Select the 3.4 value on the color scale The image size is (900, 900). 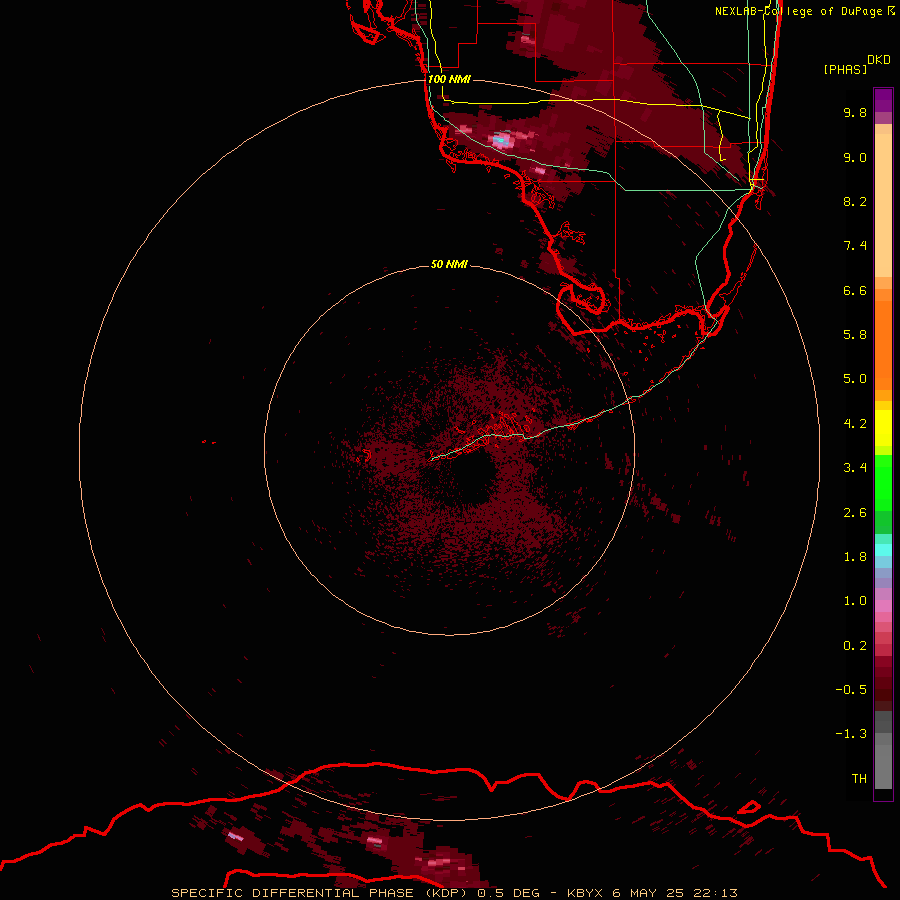[855, 468]
